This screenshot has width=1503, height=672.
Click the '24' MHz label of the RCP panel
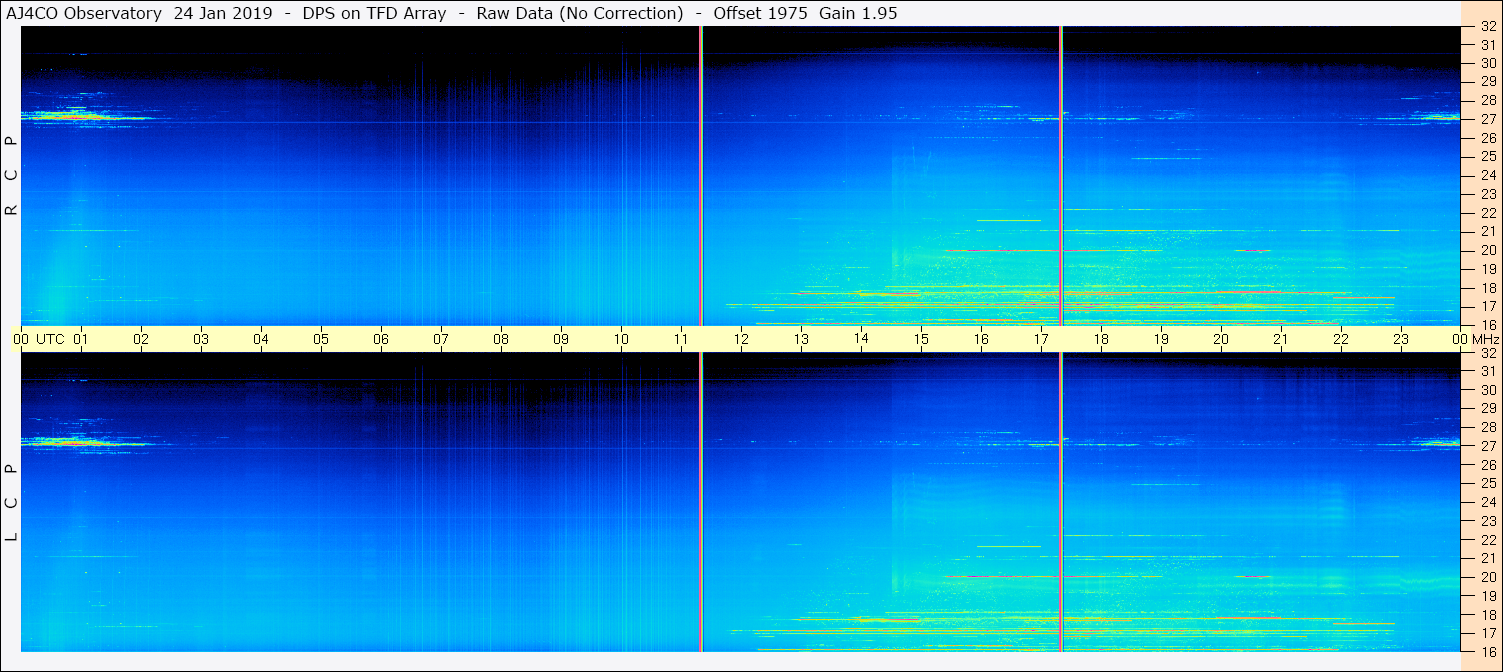(1487, 176)
